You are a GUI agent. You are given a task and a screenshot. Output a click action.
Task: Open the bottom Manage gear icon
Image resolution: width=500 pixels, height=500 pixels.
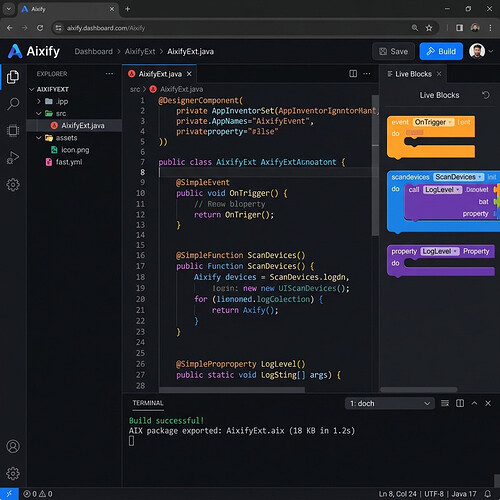pos(13,473)
